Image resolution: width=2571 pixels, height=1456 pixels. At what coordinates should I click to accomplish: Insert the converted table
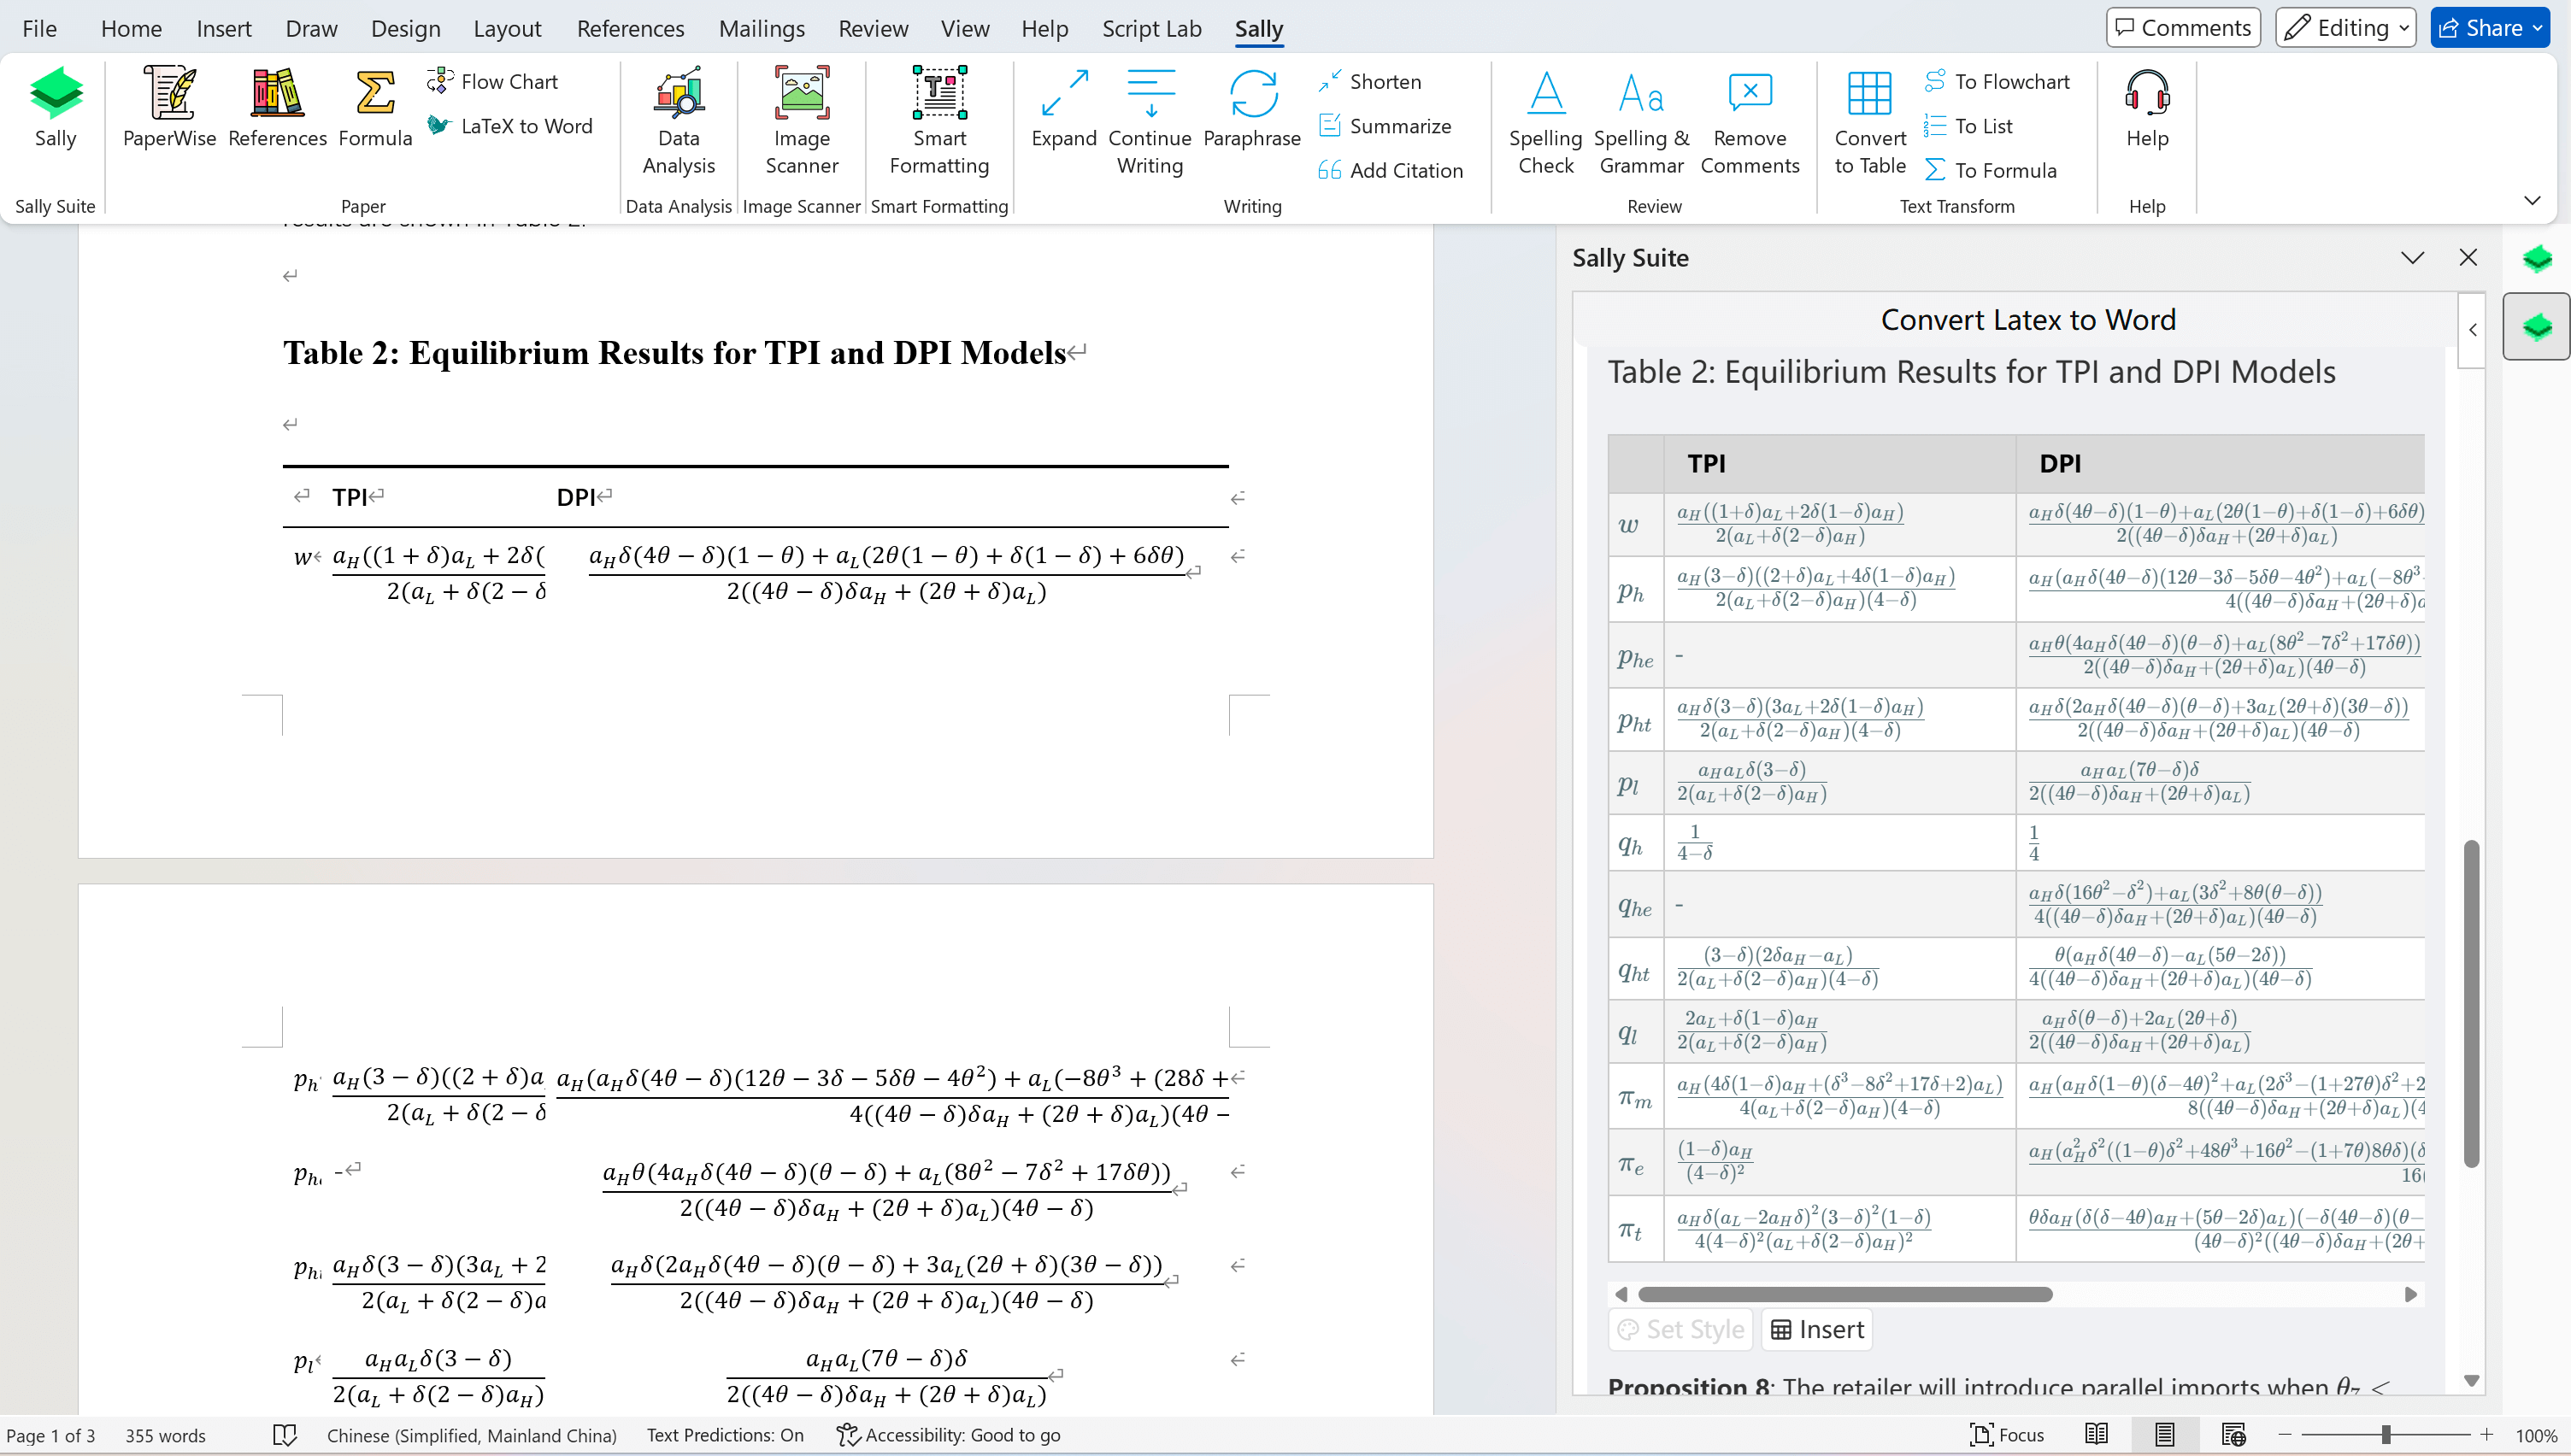[x=1817, y=1329]
